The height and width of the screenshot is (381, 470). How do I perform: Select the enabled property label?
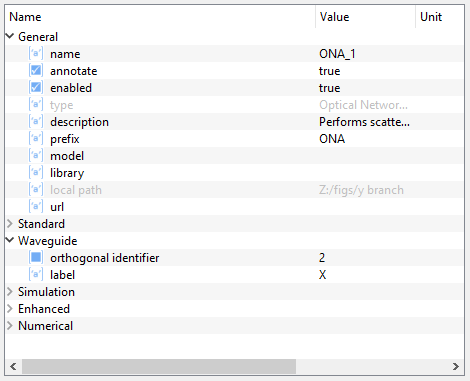click(71, 88)
